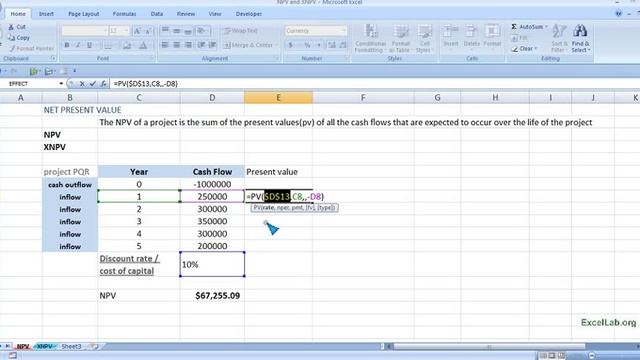Click the Wrap Text button

point(241,31)
